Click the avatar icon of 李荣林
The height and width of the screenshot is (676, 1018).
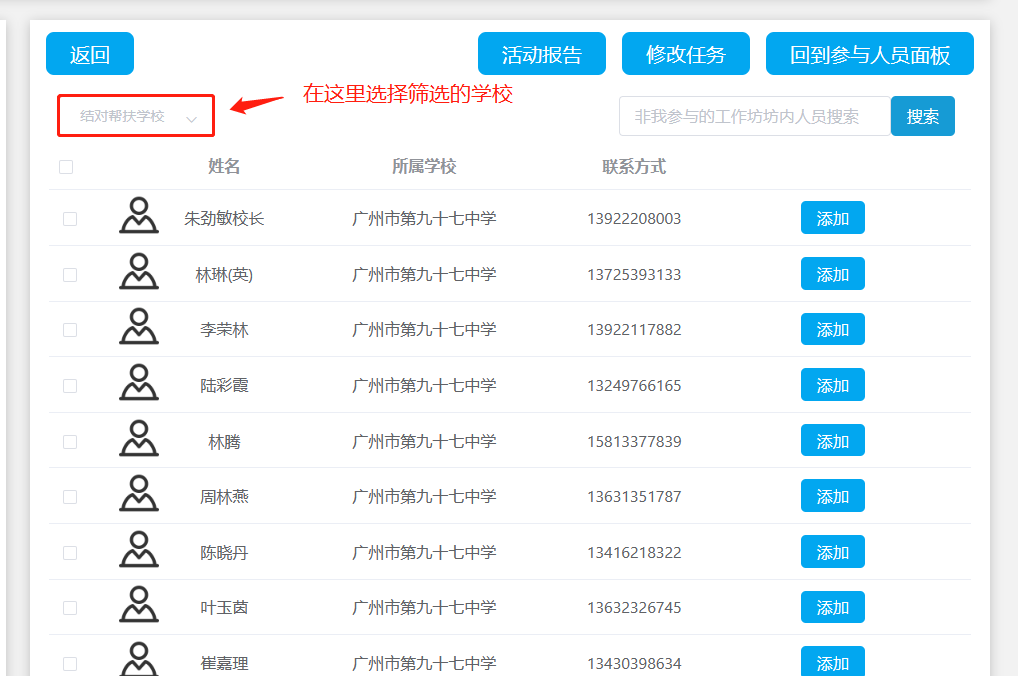(139, 327)
